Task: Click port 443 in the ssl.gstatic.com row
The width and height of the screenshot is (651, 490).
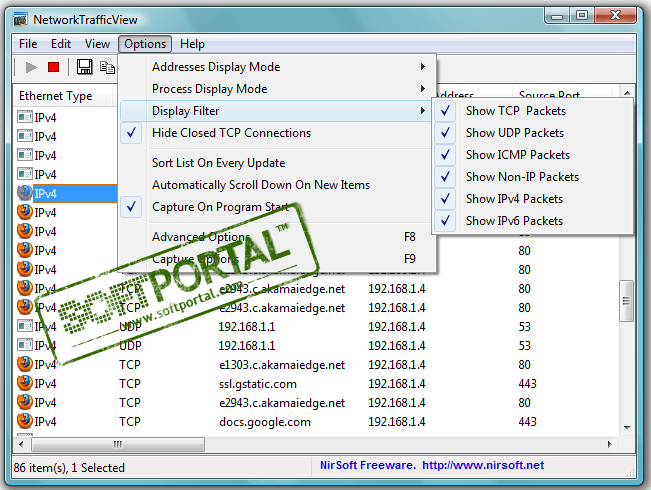Action: (527, 384)
